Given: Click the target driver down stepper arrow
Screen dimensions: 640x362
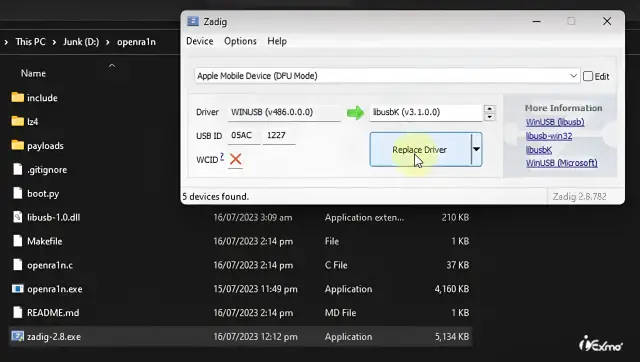Looking at the screenshot, I should coord(489,117).
